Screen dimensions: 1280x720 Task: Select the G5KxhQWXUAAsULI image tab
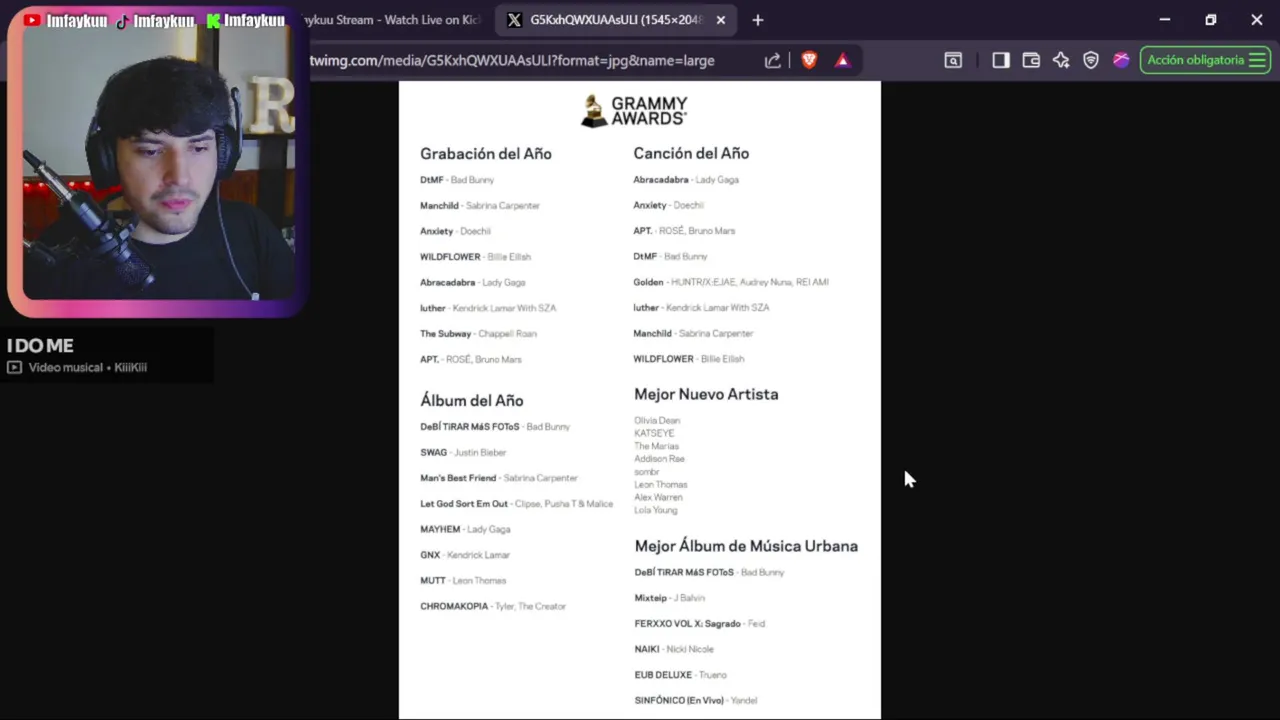click(x=615, y=20)
